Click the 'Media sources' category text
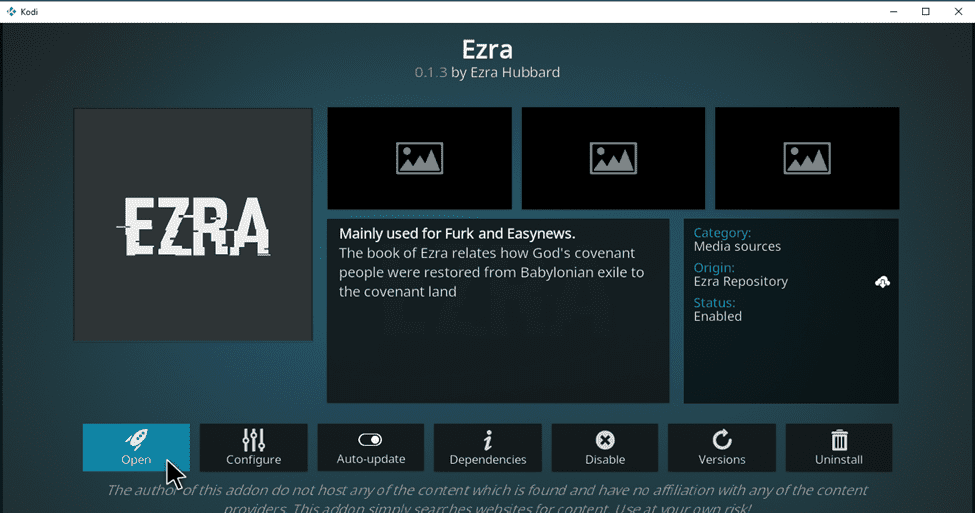 coord(737,246)
